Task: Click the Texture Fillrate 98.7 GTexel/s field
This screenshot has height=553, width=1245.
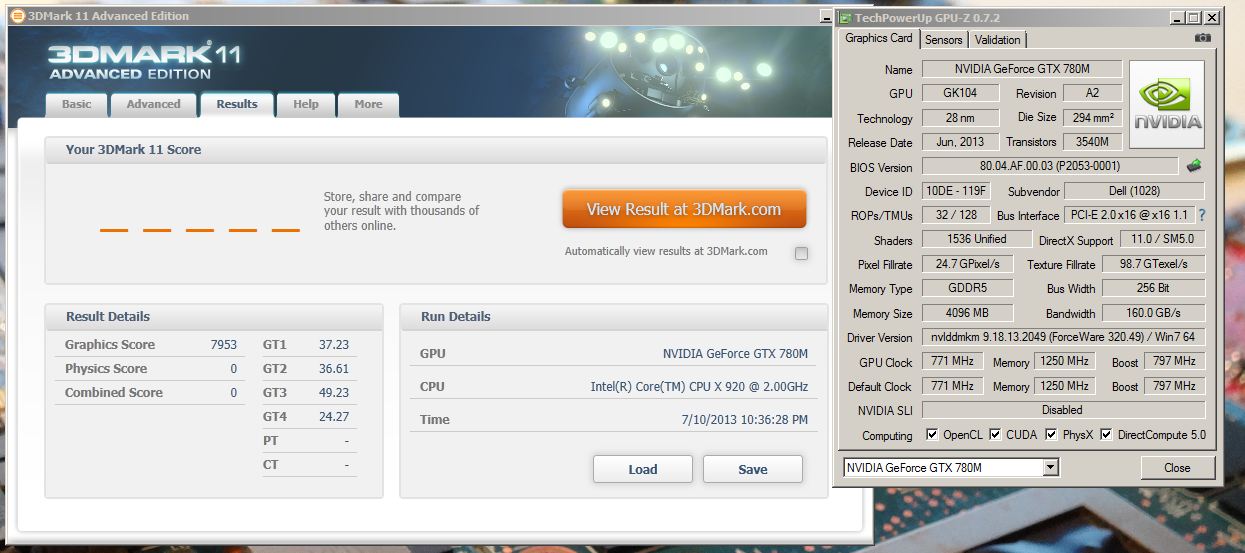Action: coord(1153,264)
